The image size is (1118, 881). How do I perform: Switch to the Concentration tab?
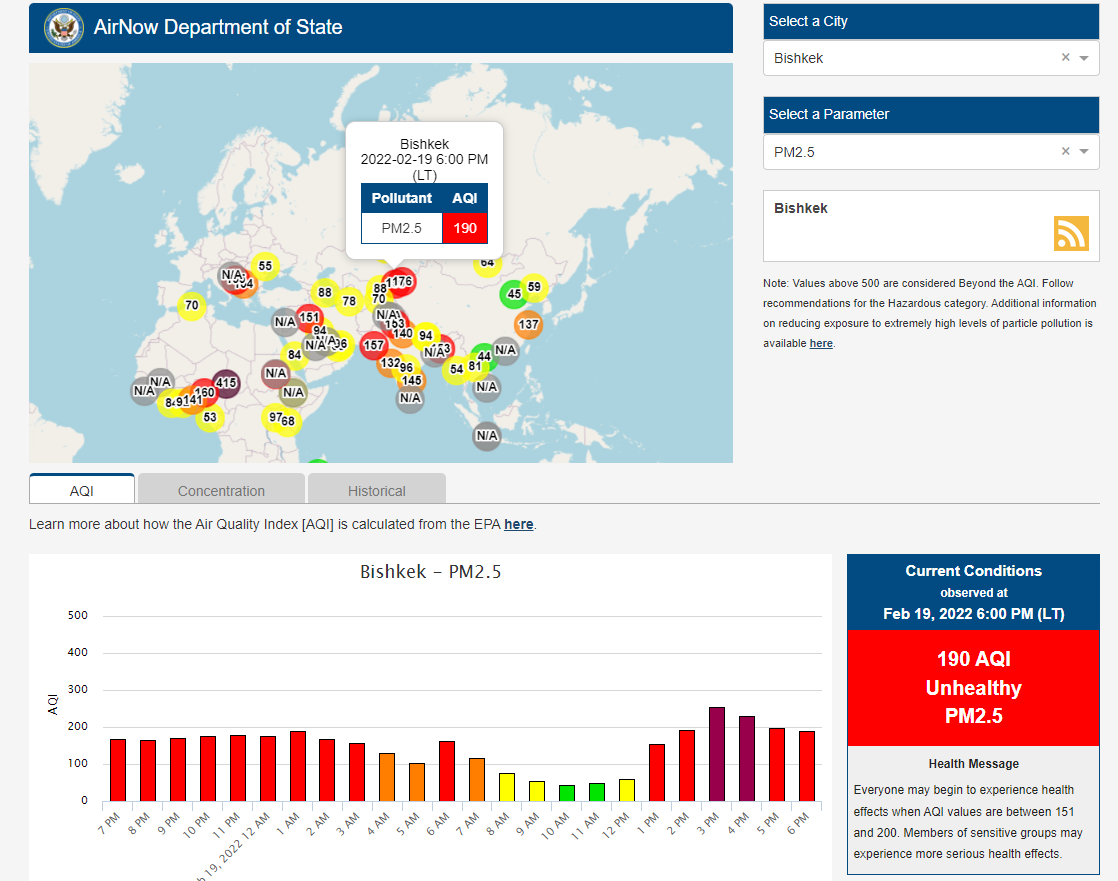click(221, 490)
